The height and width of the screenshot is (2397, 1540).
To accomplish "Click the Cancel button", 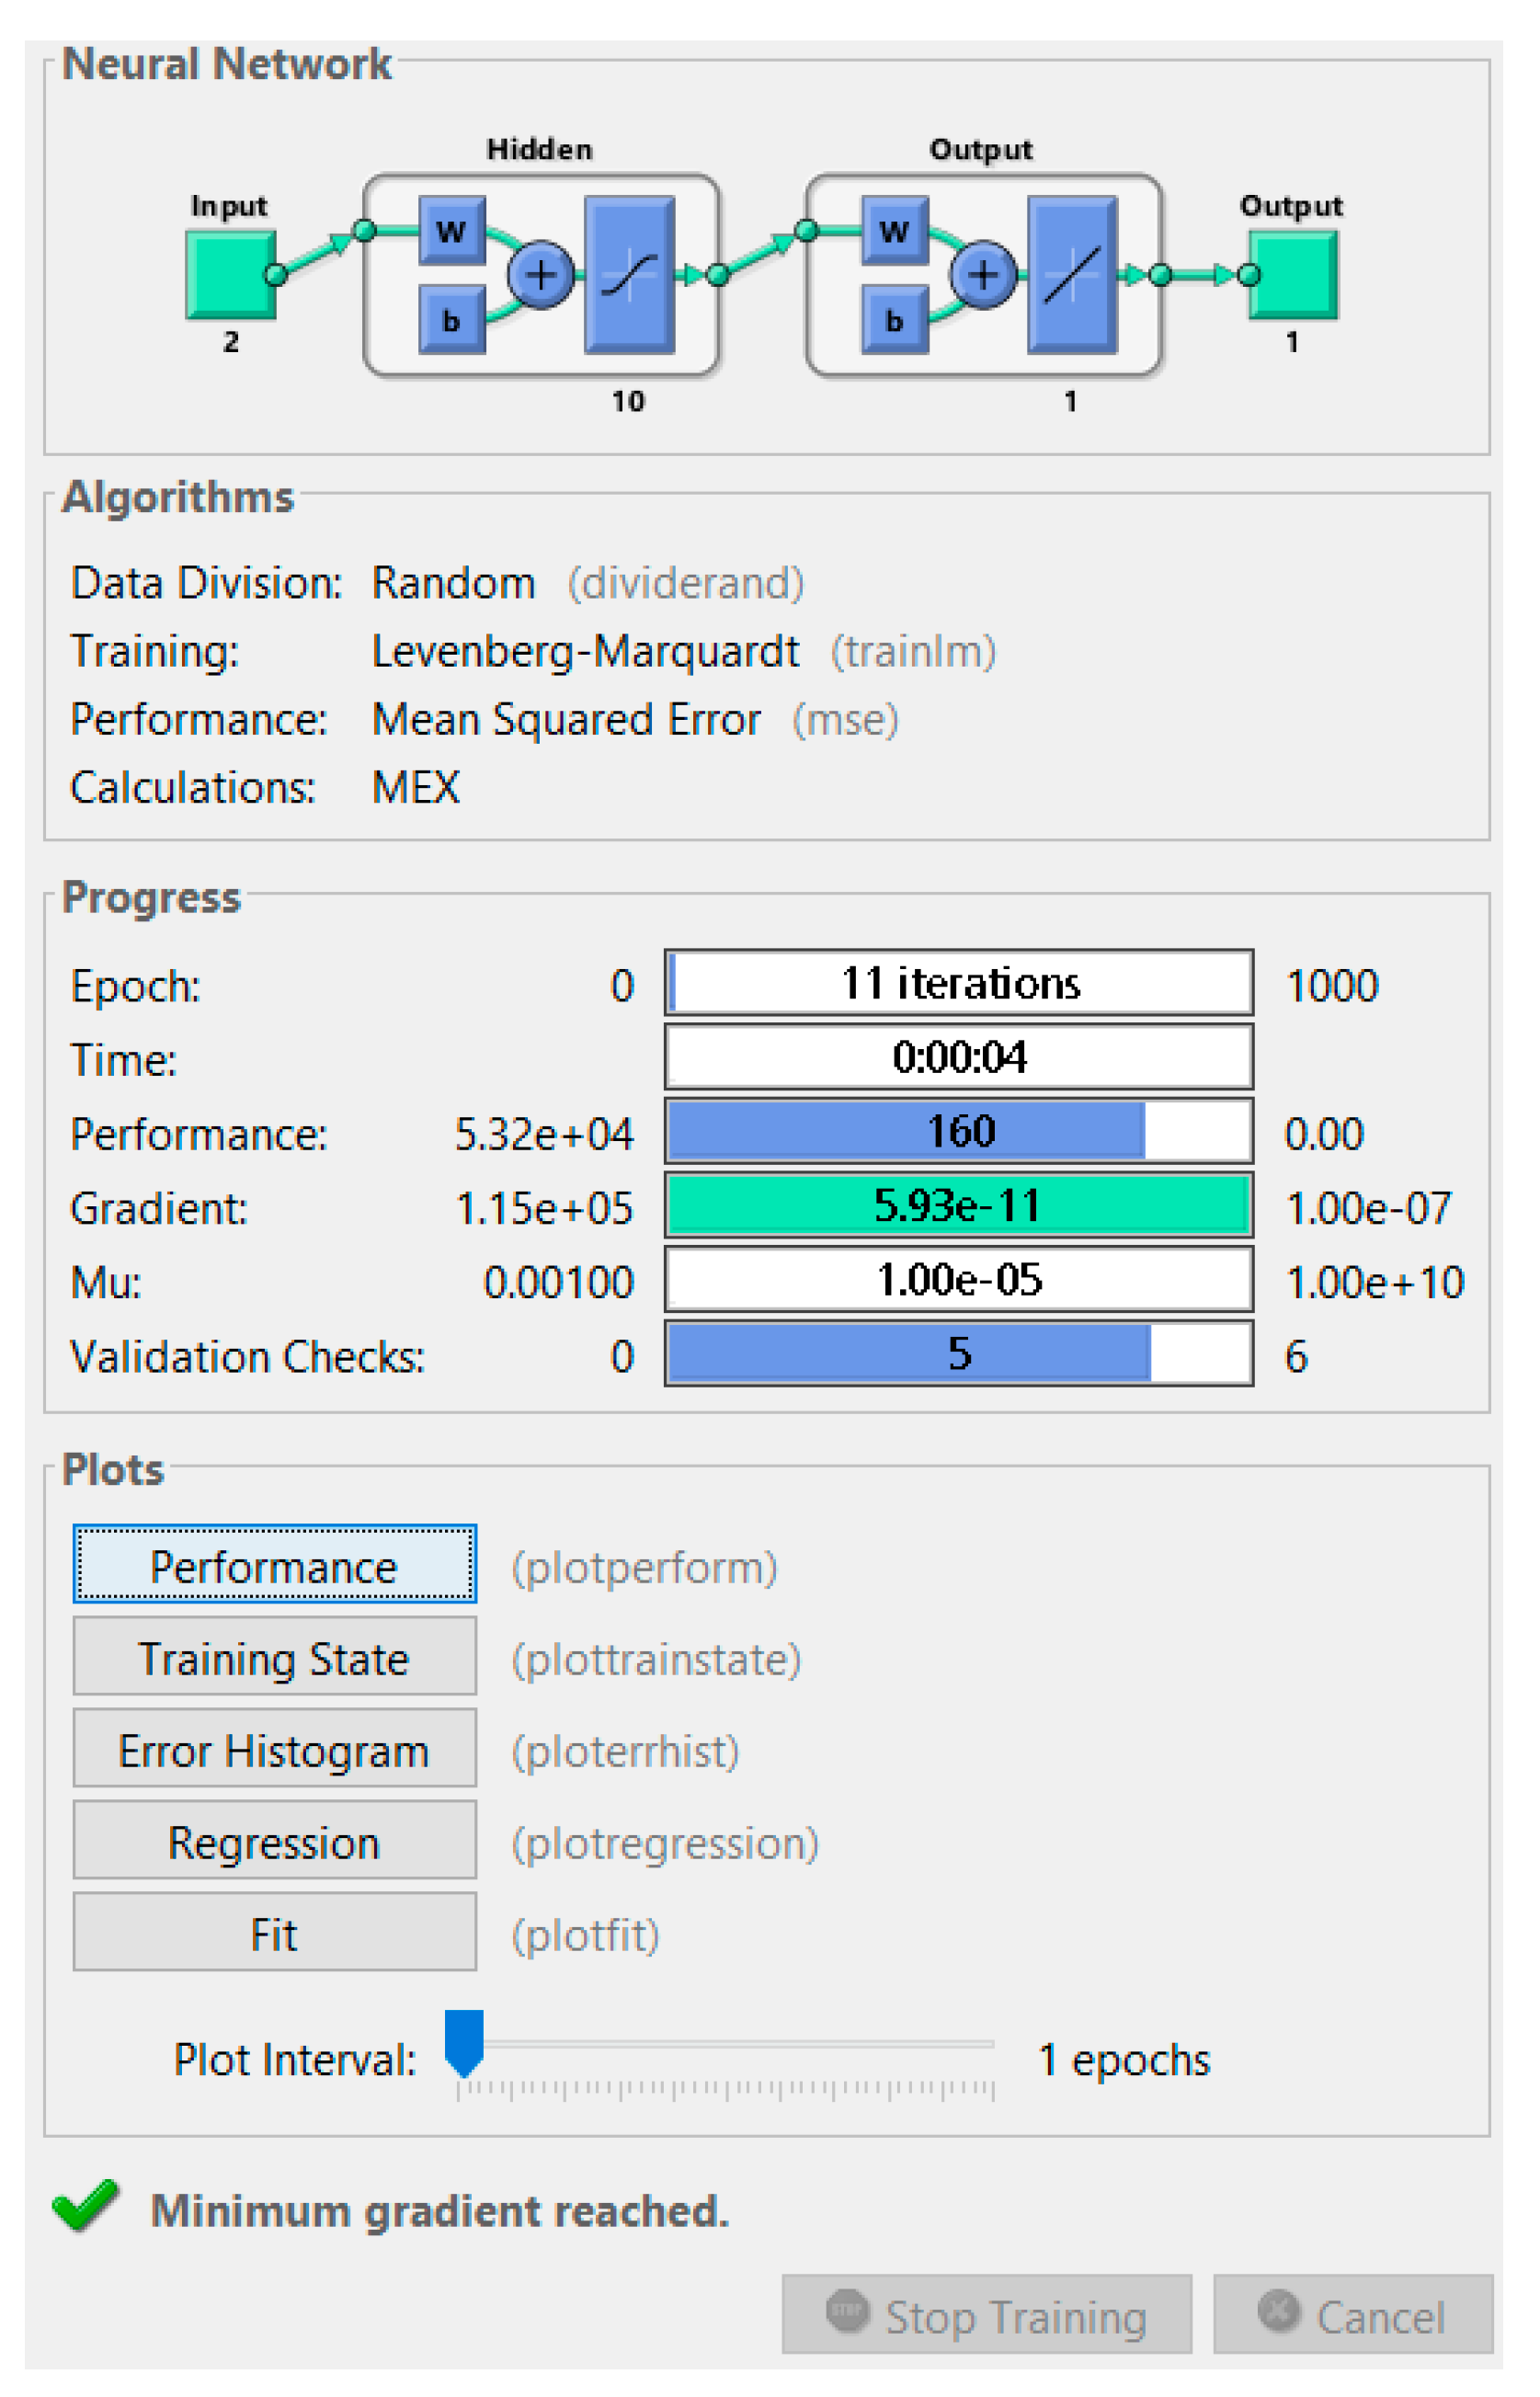I will tap(1353, 2315).
